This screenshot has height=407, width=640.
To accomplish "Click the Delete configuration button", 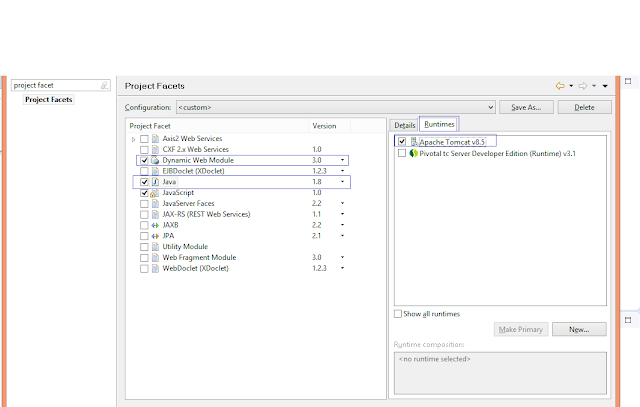I will (584, 107).
